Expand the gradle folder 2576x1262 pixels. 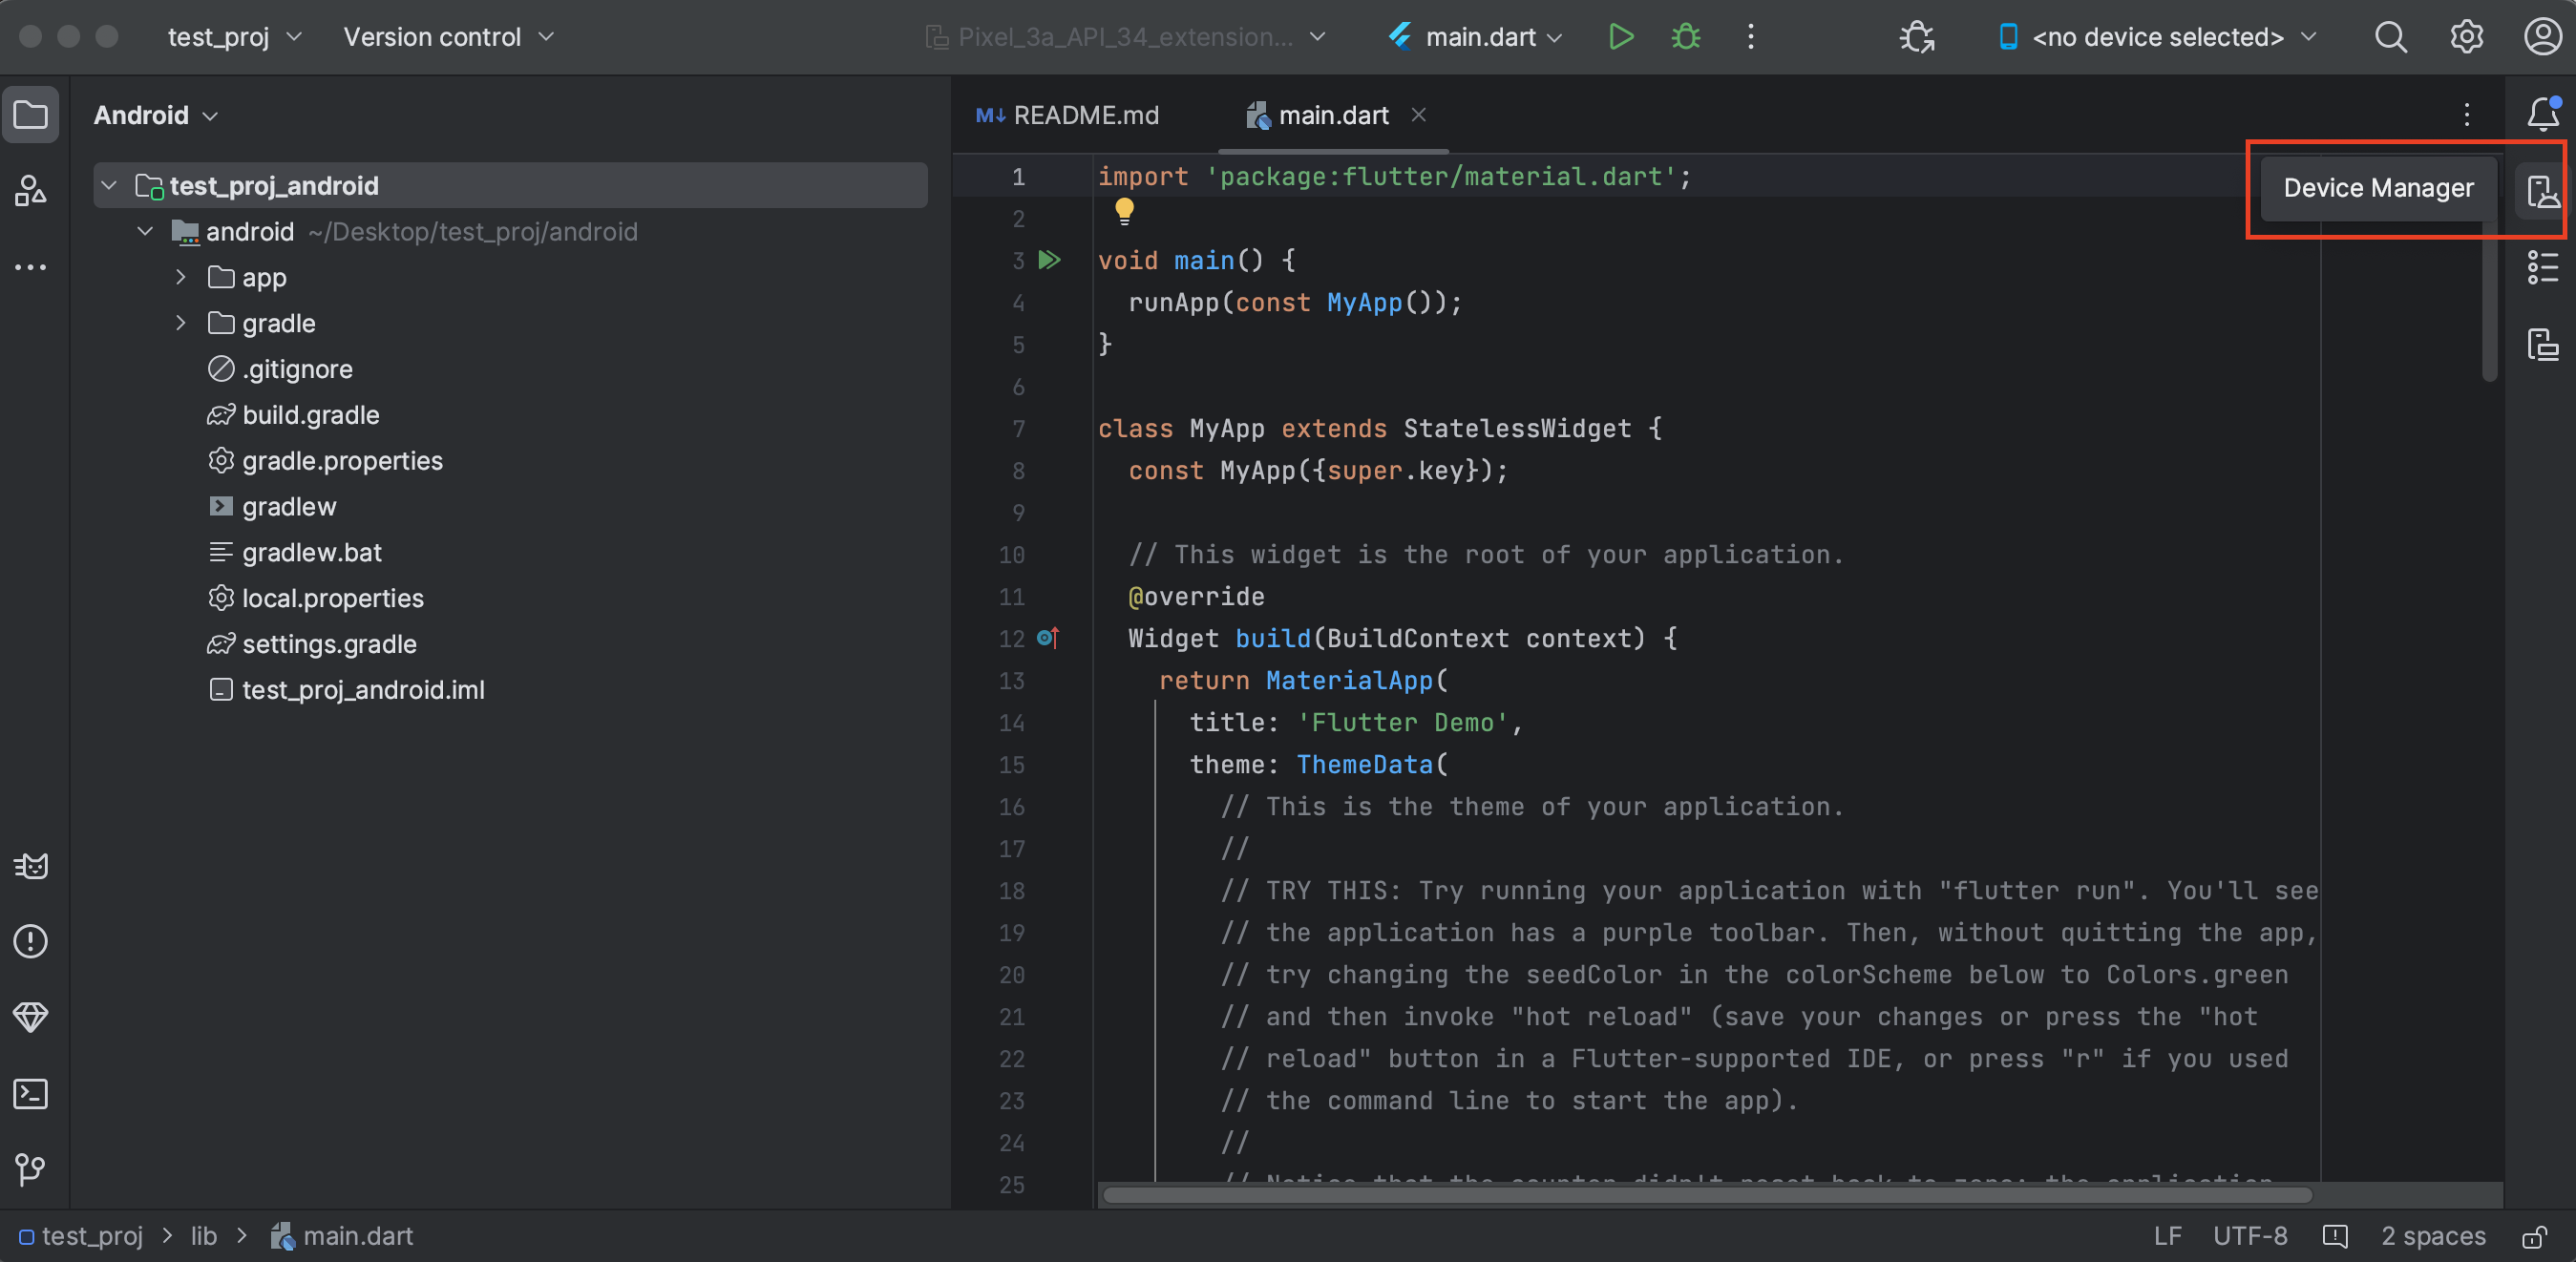[x=180, y=323]
